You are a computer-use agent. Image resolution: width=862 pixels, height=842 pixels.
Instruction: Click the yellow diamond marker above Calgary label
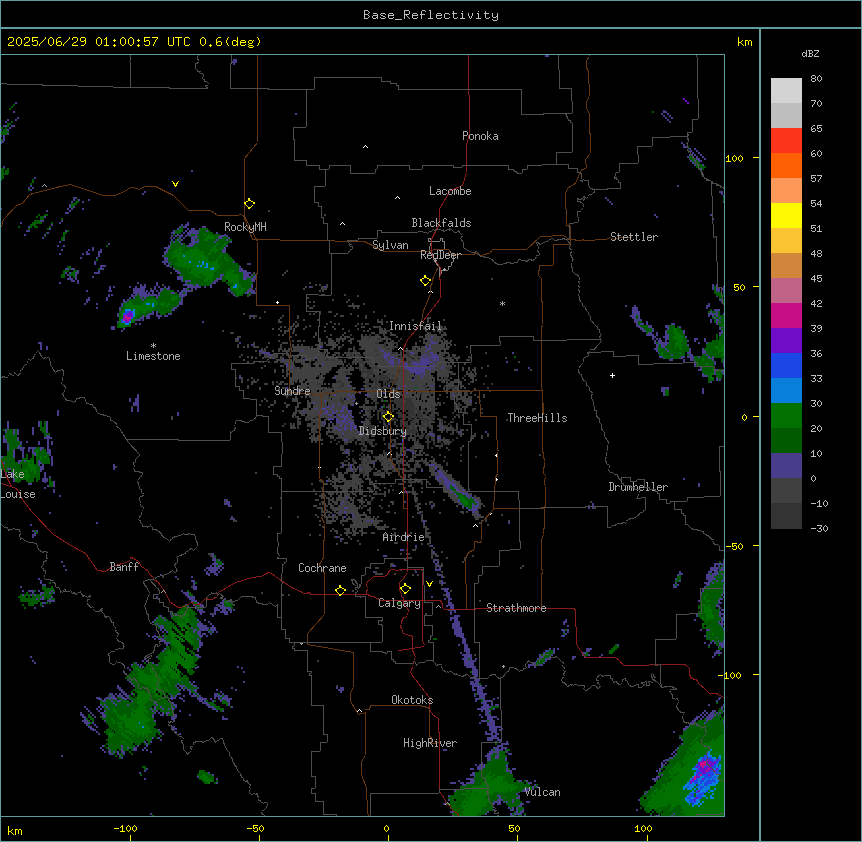click(x=405, y=589)
